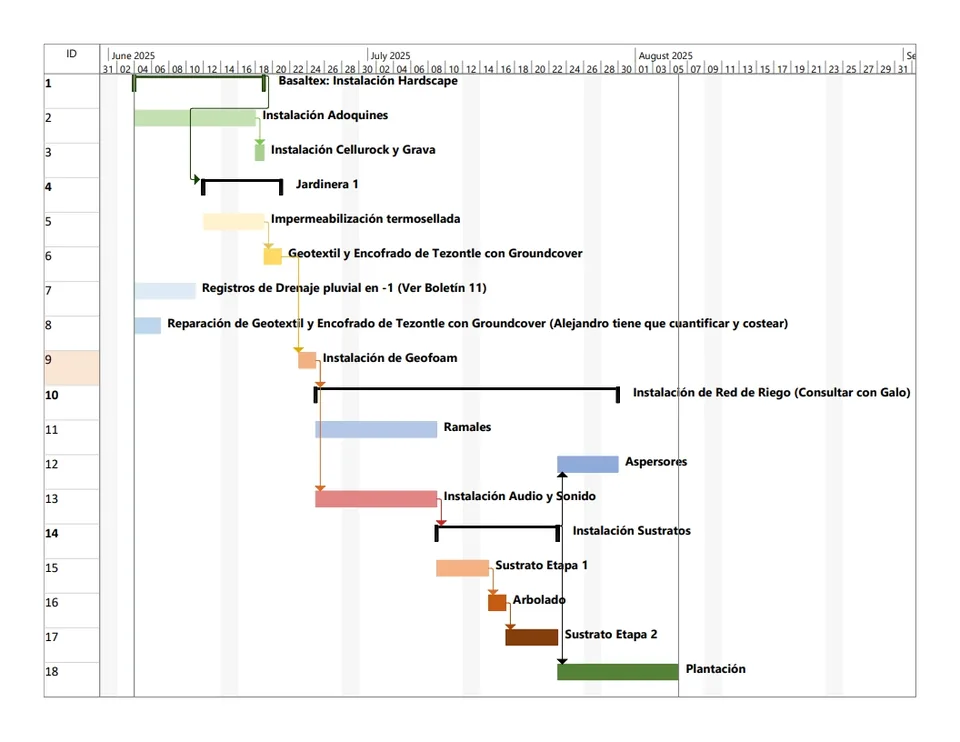Select the dark green Plantación bar
The height and width of the screenshot is (742, 960).
617,672
